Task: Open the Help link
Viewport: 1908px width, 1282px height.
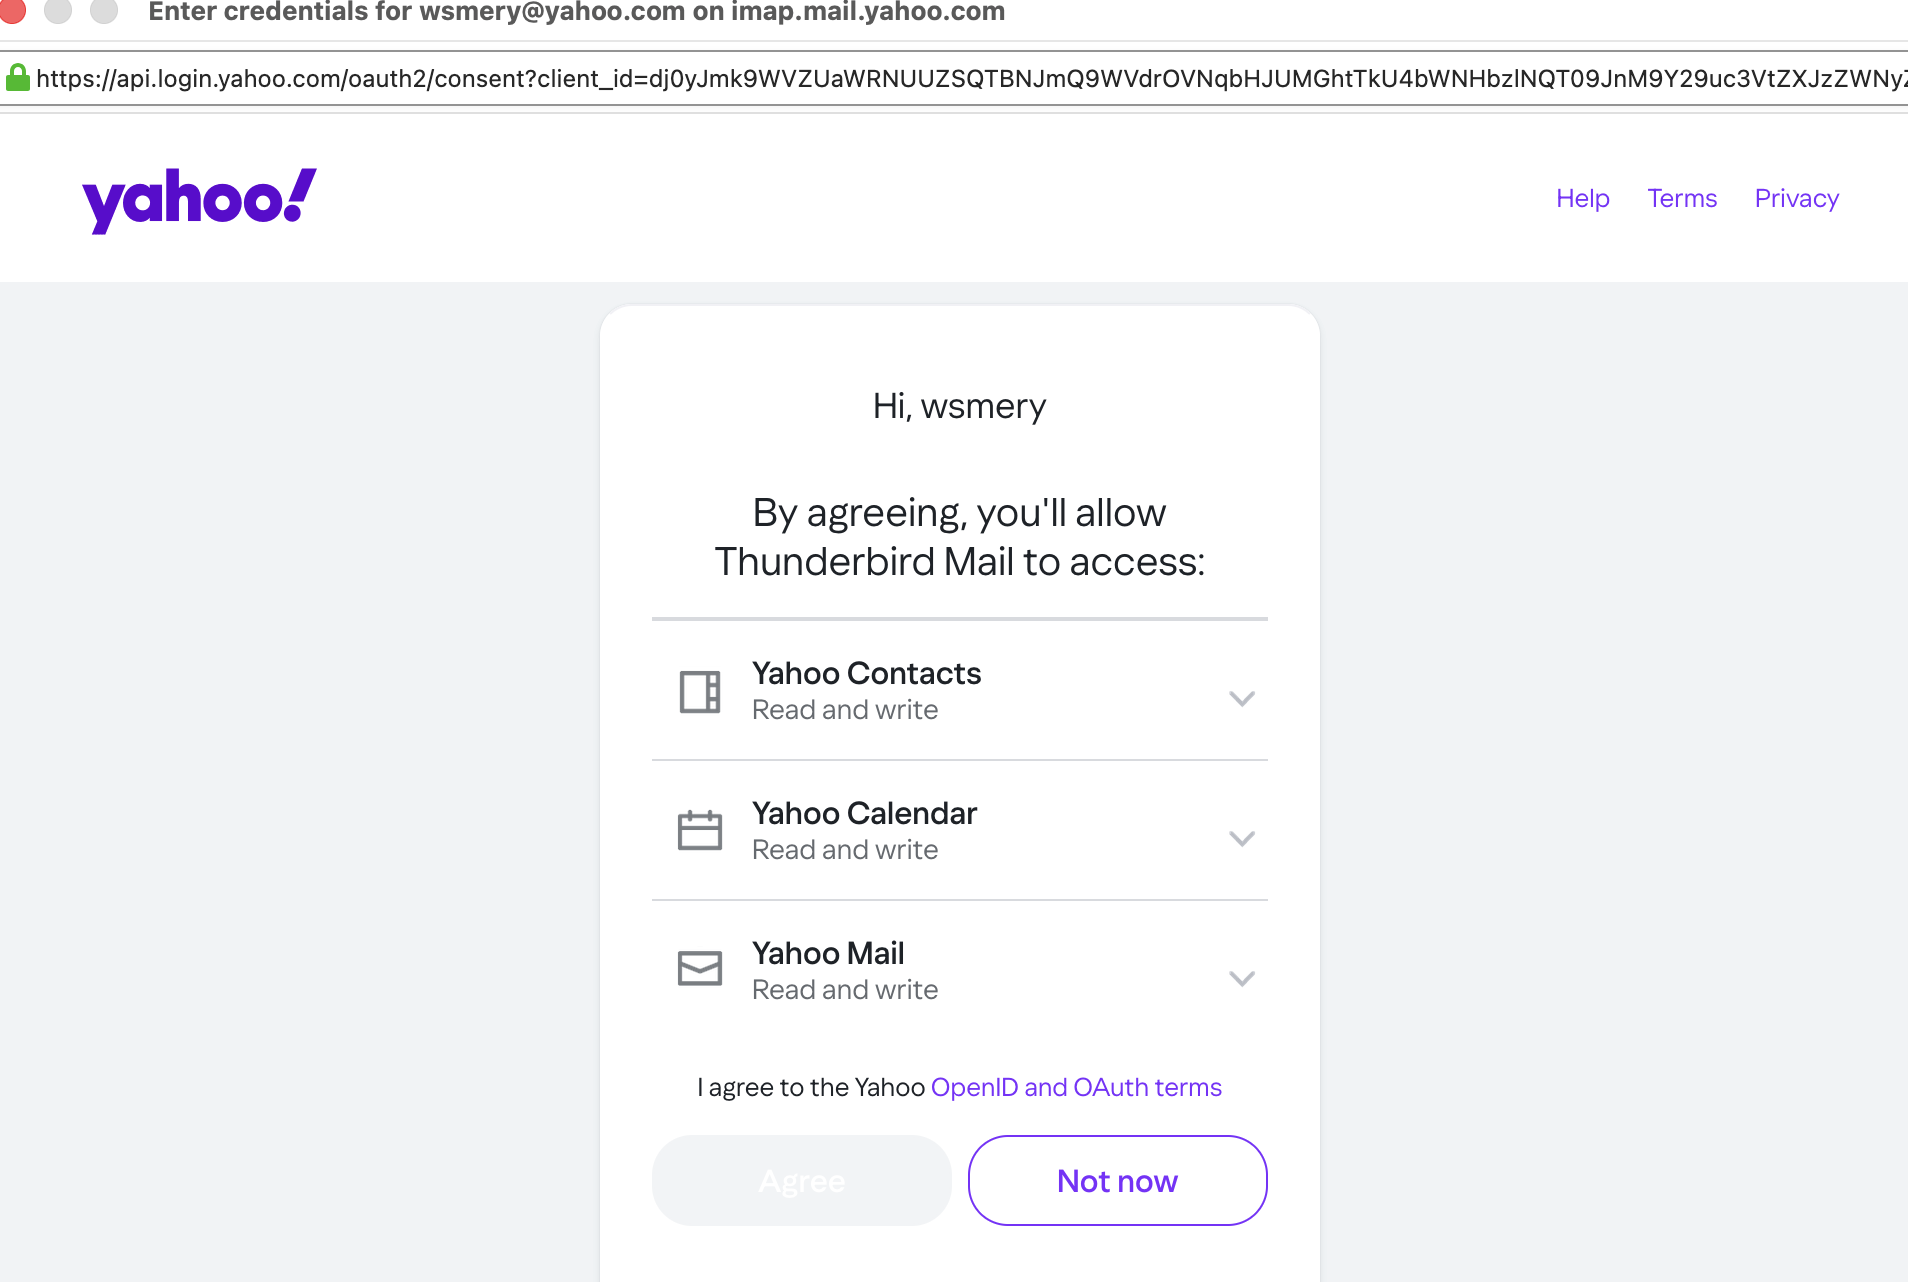Action: tap(1582, 198)
